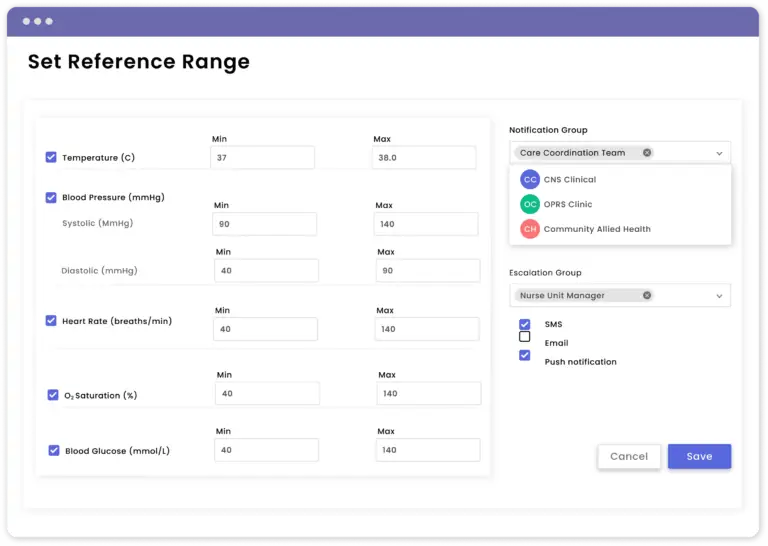Click the Temperature Max field showing 38.0
The width and height of the screenshot is (768, 546).
point(424,158)
